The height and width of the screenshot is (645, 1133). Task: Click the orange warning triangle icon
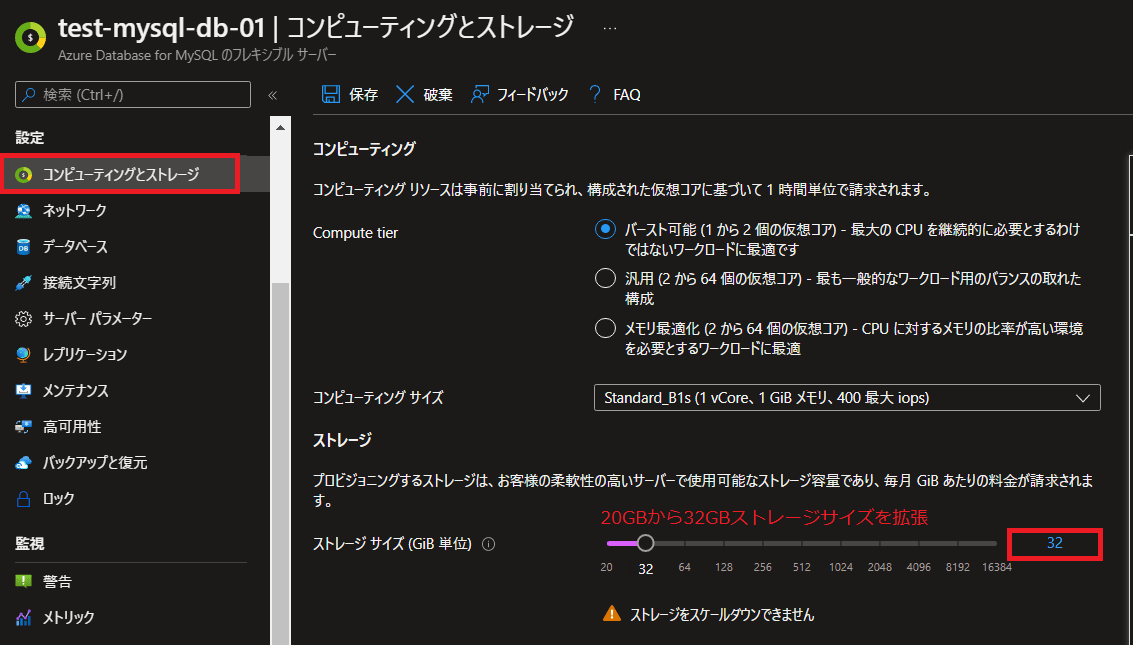tap(612, 614)
